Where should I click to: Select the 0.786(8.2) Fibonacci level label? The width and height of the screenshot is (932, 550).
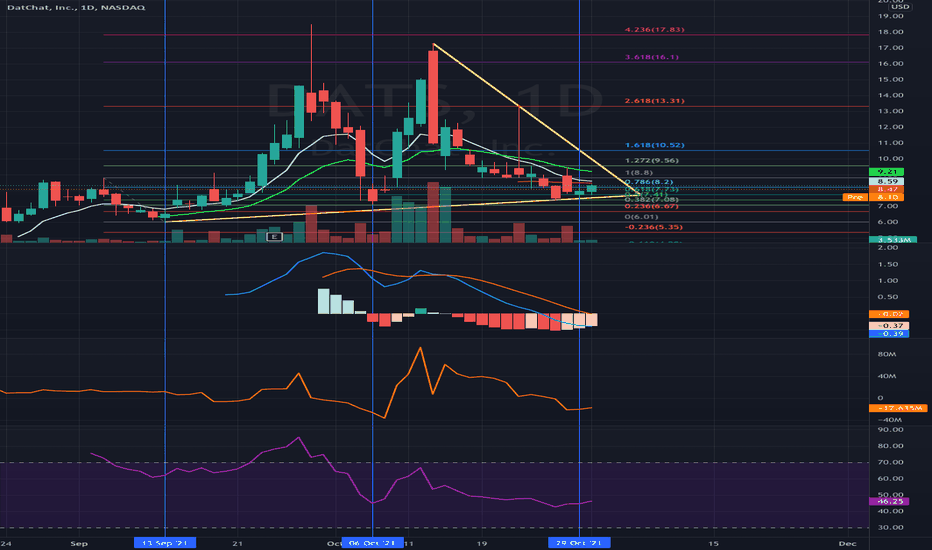pos(648,182)
